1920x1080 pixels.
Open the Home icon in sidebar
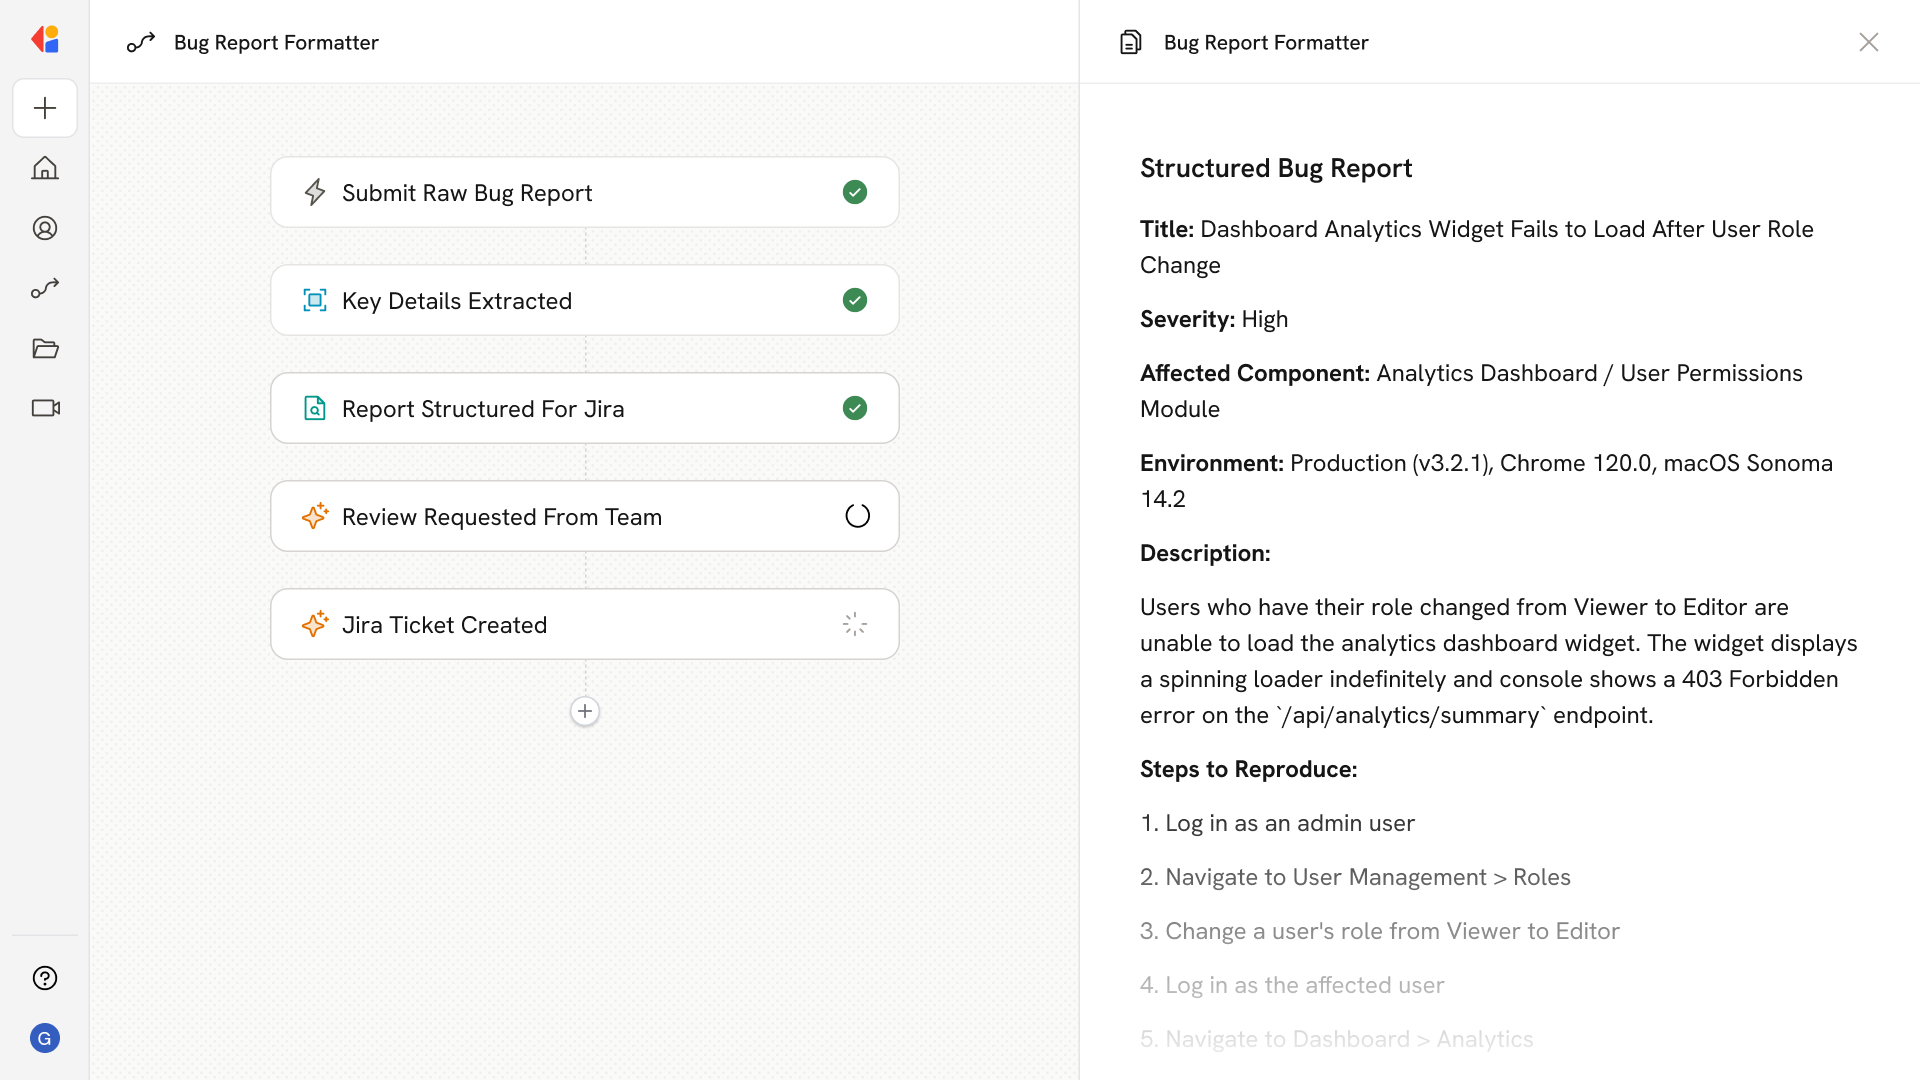point(45,168)
